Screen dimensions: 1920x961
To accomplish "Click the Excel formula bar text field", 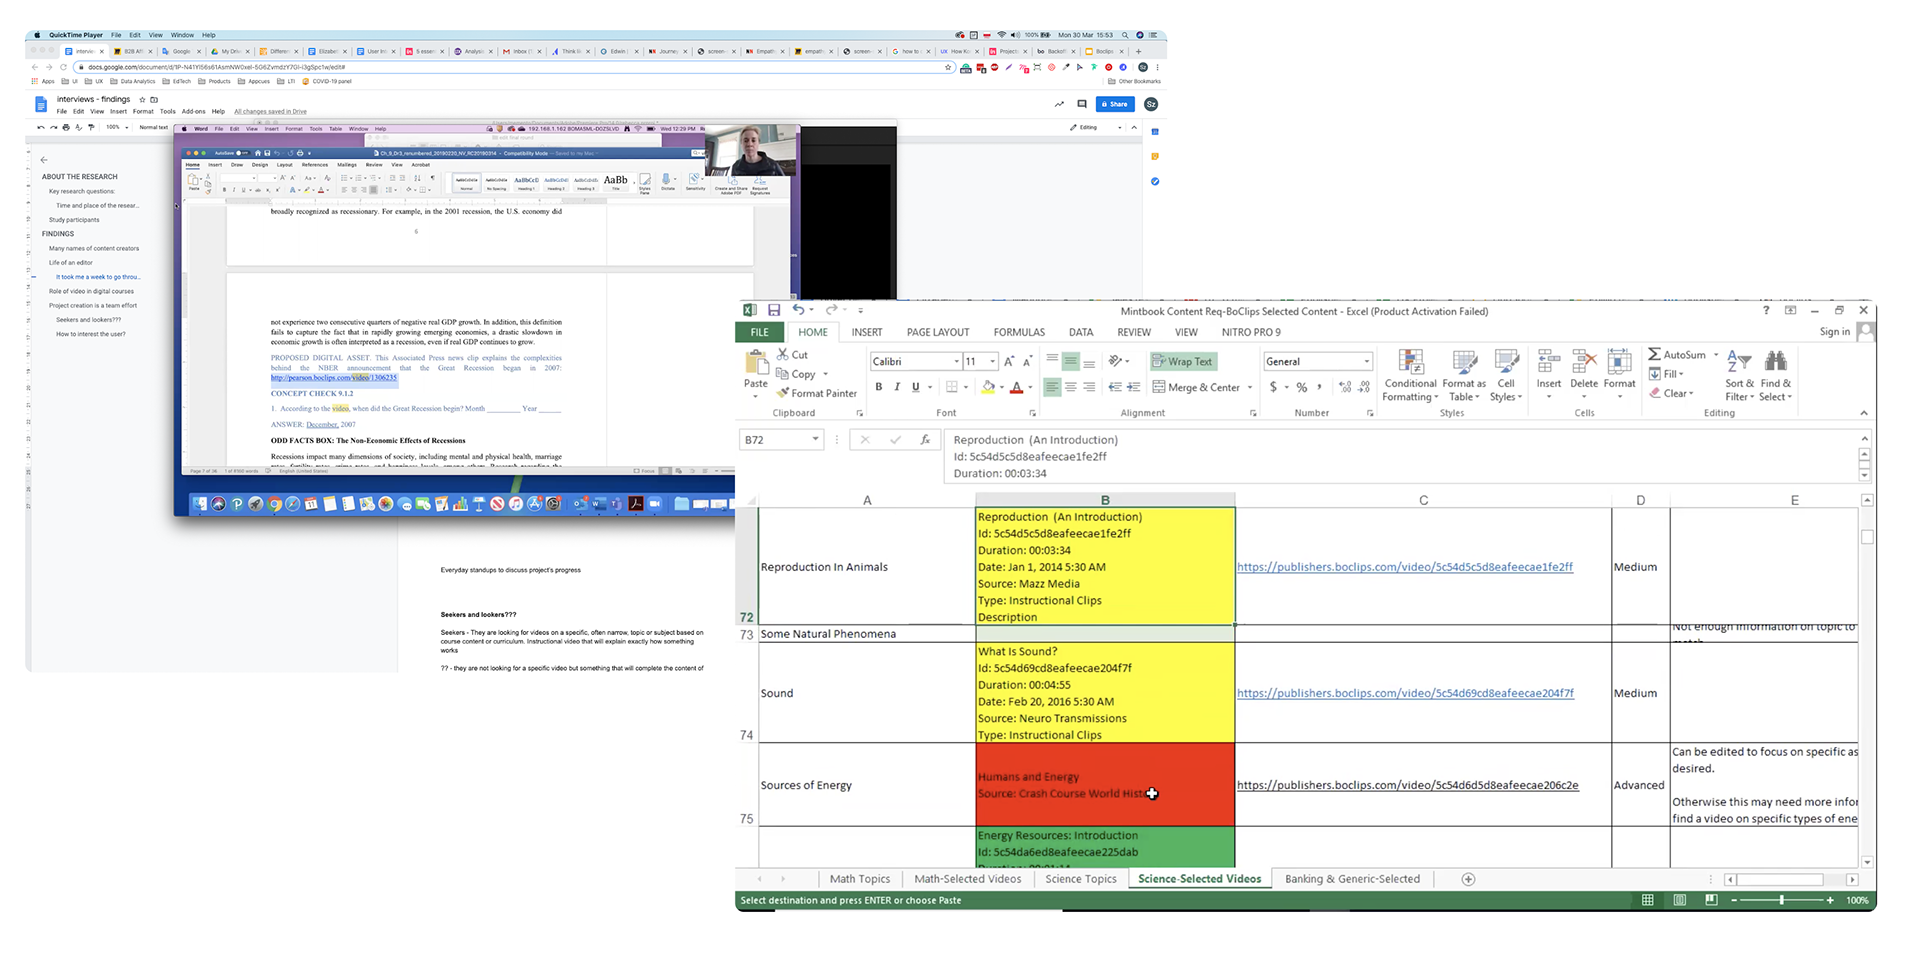I will (x=1400, y=456).
